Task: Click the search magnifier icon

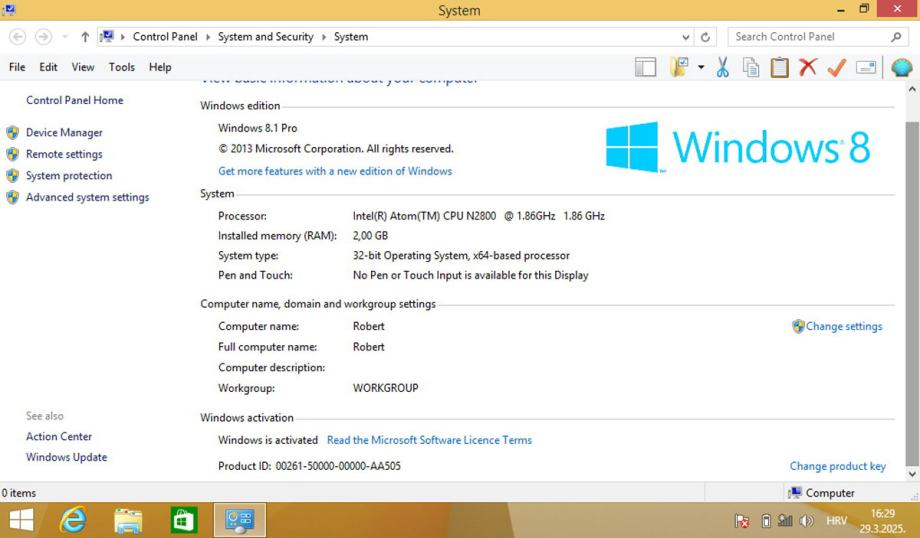Action: tap(896, 37)
